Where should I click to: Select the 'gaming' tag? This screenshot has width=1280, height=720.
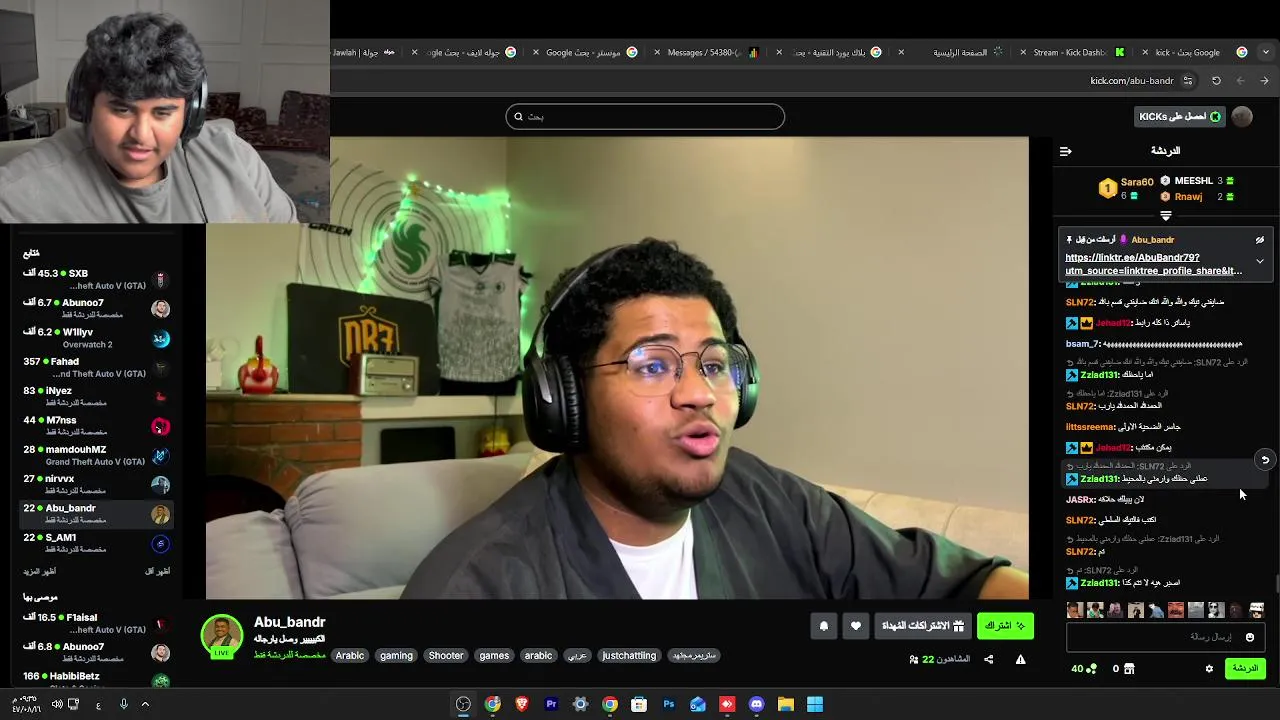[396, 656]
